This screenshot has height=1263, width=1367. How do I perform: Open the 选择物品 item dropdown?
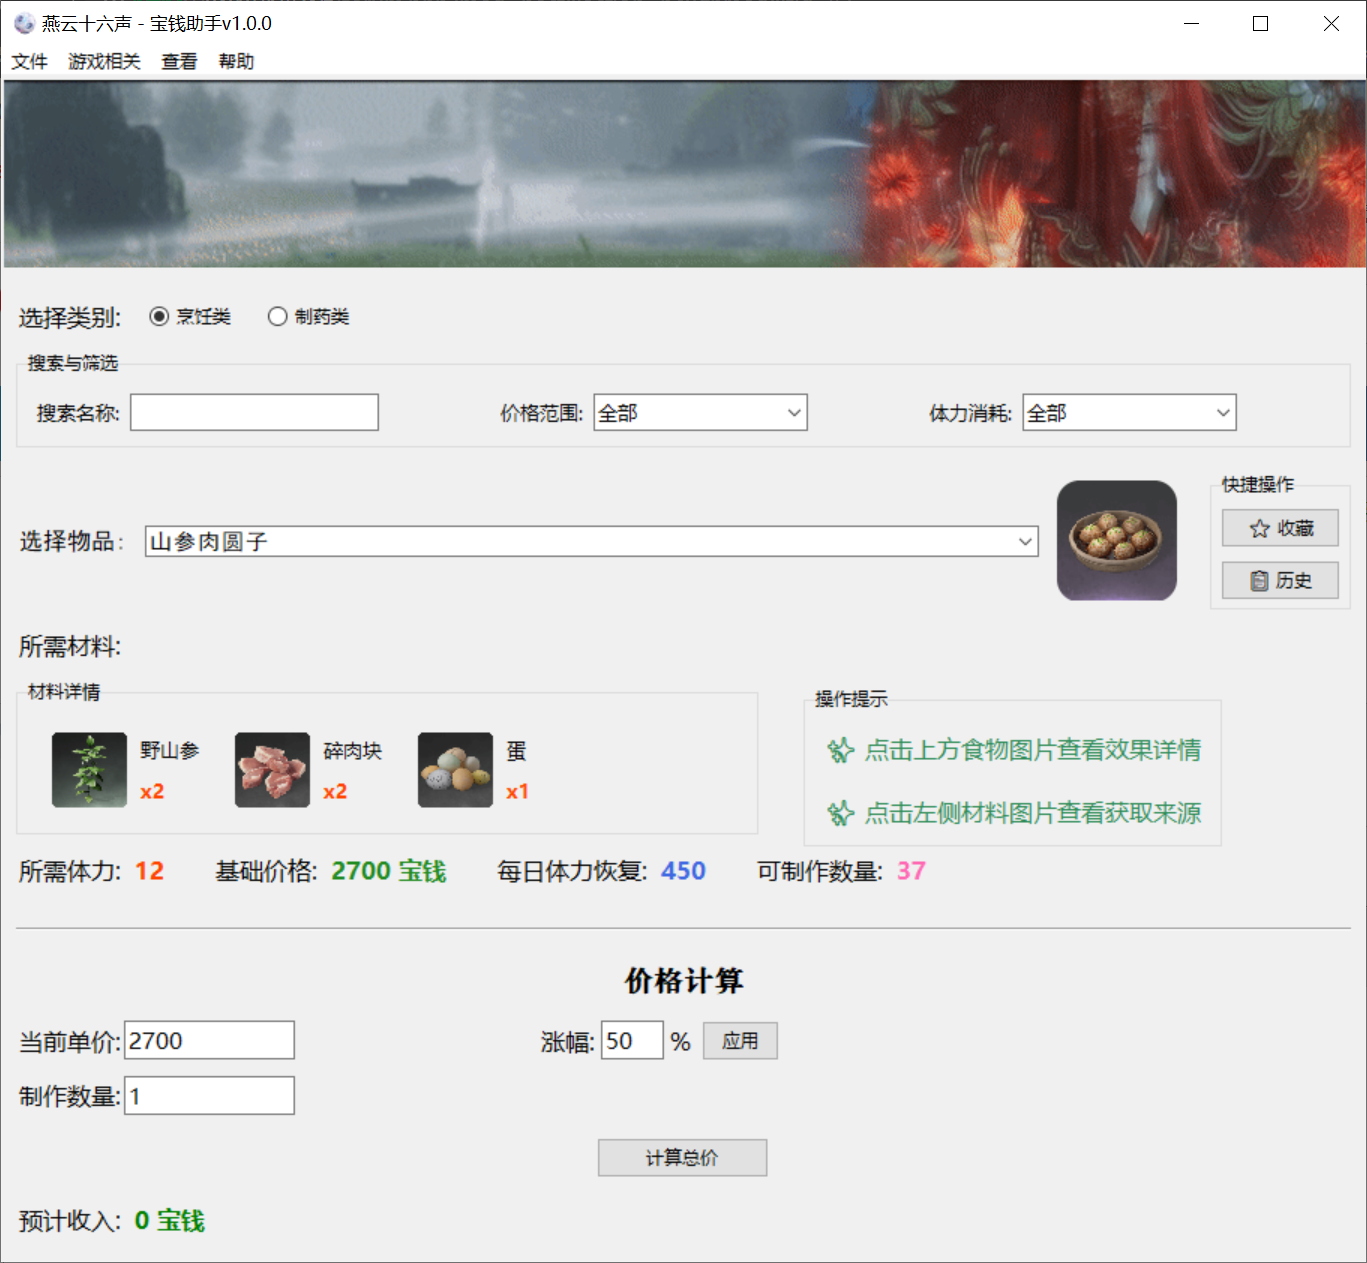point(591,542)
